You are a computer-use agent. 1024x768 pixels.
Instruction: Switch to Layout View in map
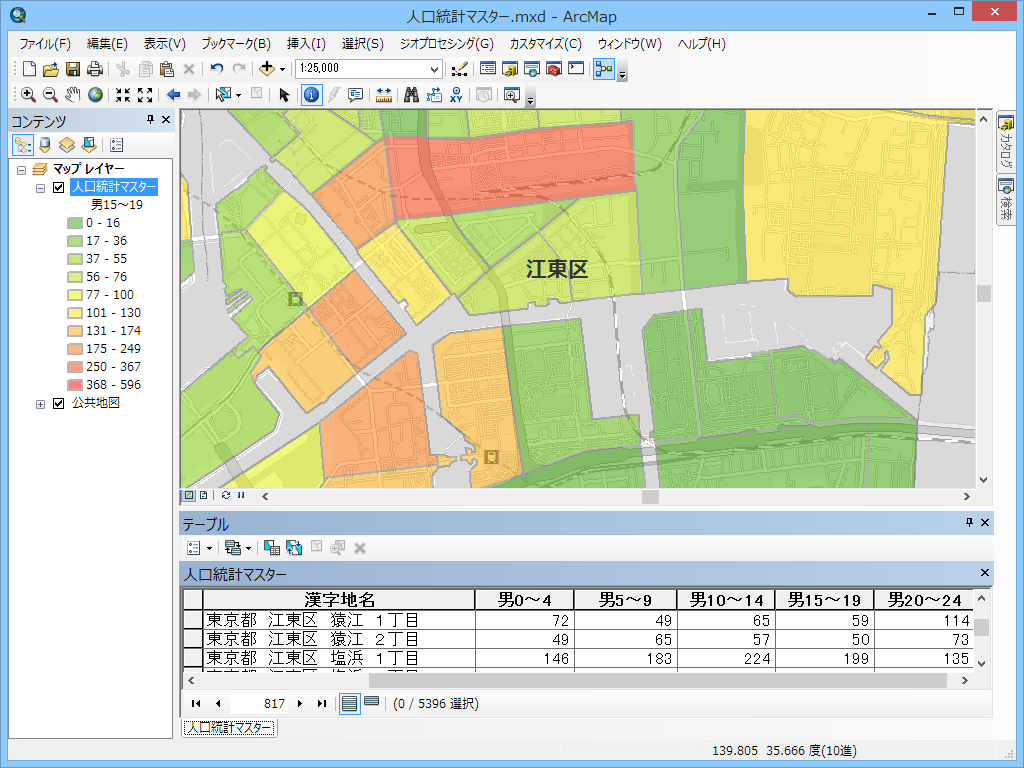click(x=204, y=495)
